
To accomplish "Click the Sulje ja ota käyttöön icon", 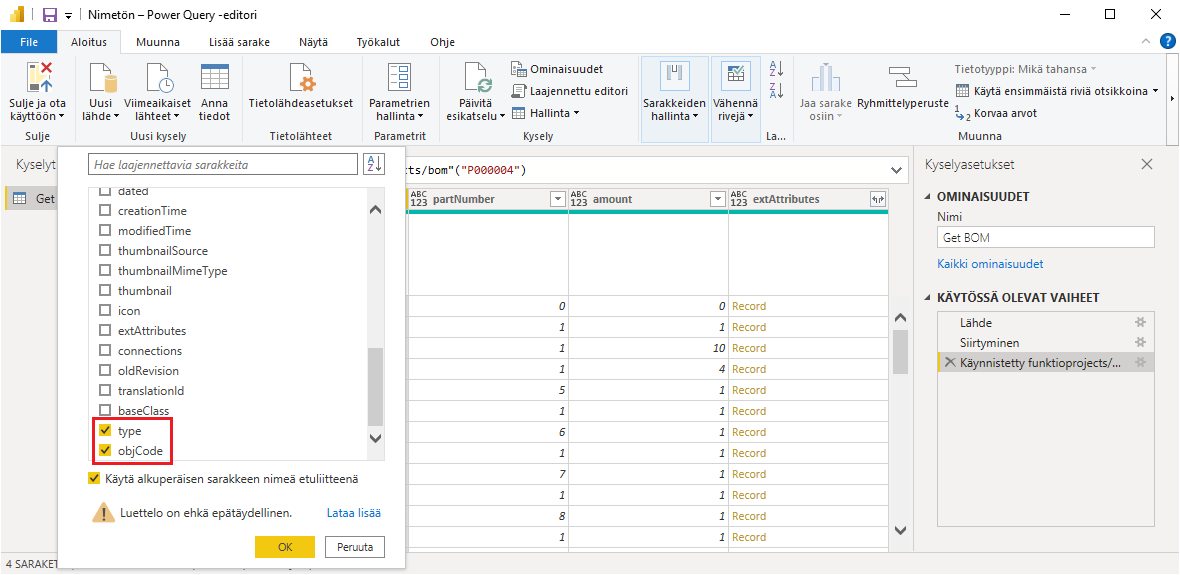I will point(38,78).
